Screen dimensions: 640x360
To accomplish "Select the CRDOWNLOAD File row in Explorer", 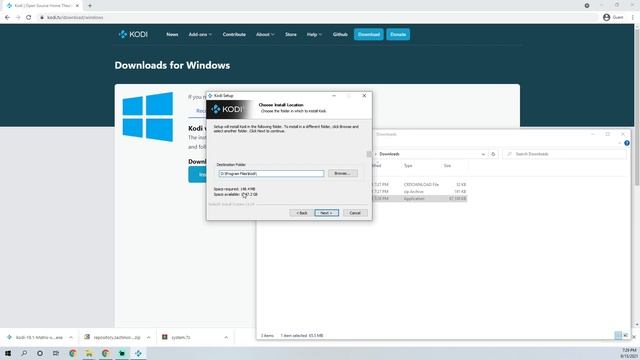I will click(x=420, y=184).
